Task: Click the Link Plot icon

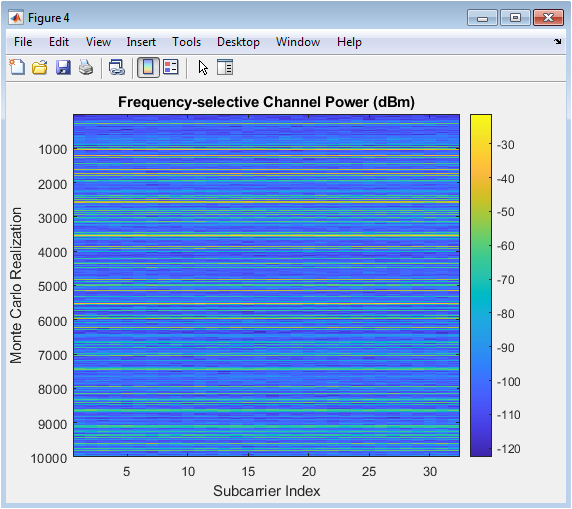Action: [117, 68]
